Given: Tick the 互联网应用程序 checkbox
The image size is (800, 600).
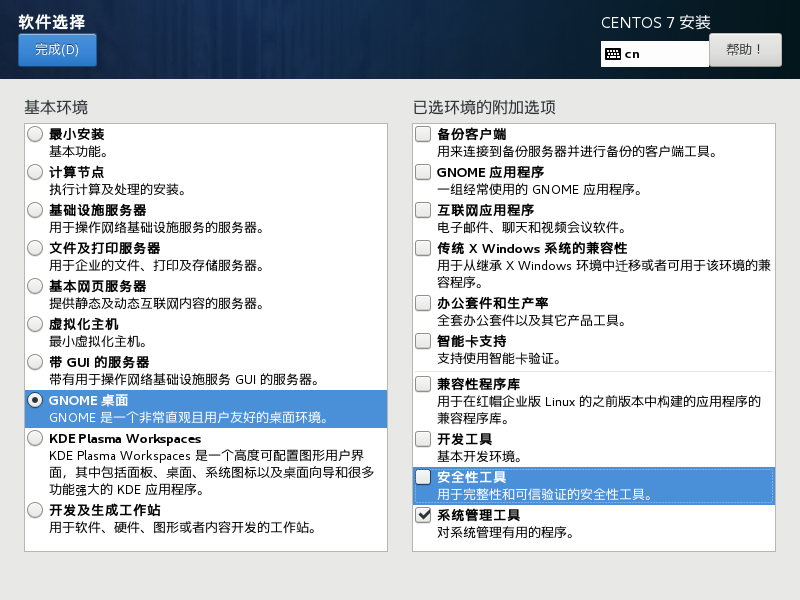Looking at the screenshot, I should tap(424, 210).
